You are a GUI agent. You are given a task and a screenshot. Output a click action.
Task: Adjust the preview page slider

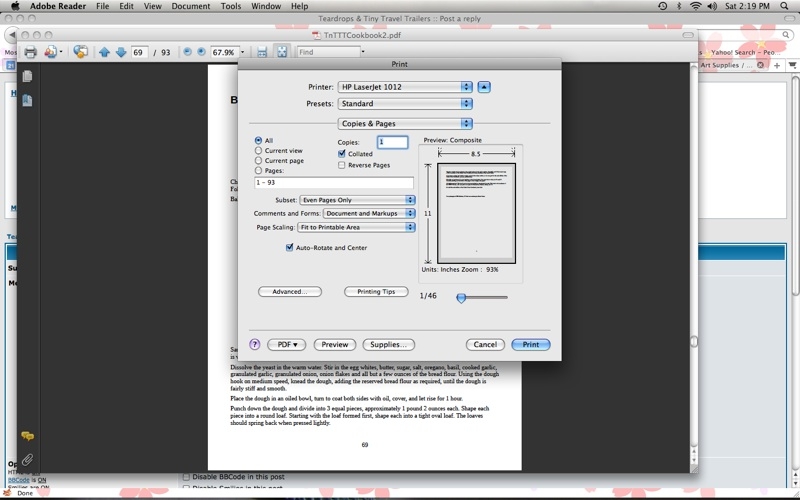[461, 297]
